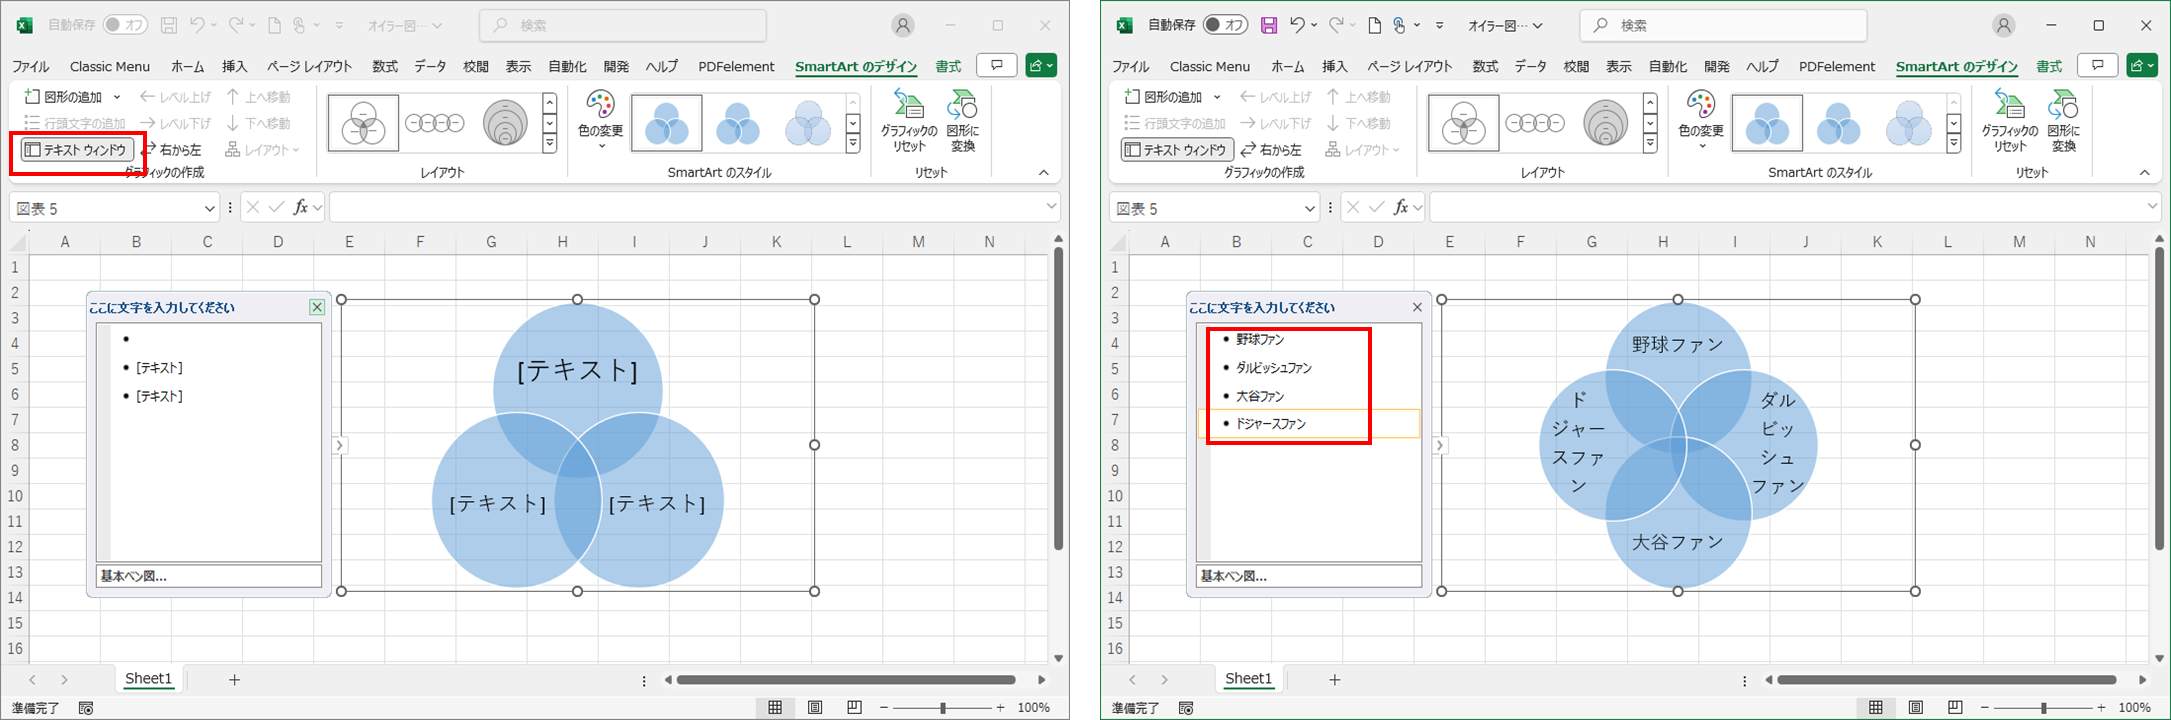Switch to 数式 tab in right window
Screen dimensions: 2171x720
tap(1485, 66)
